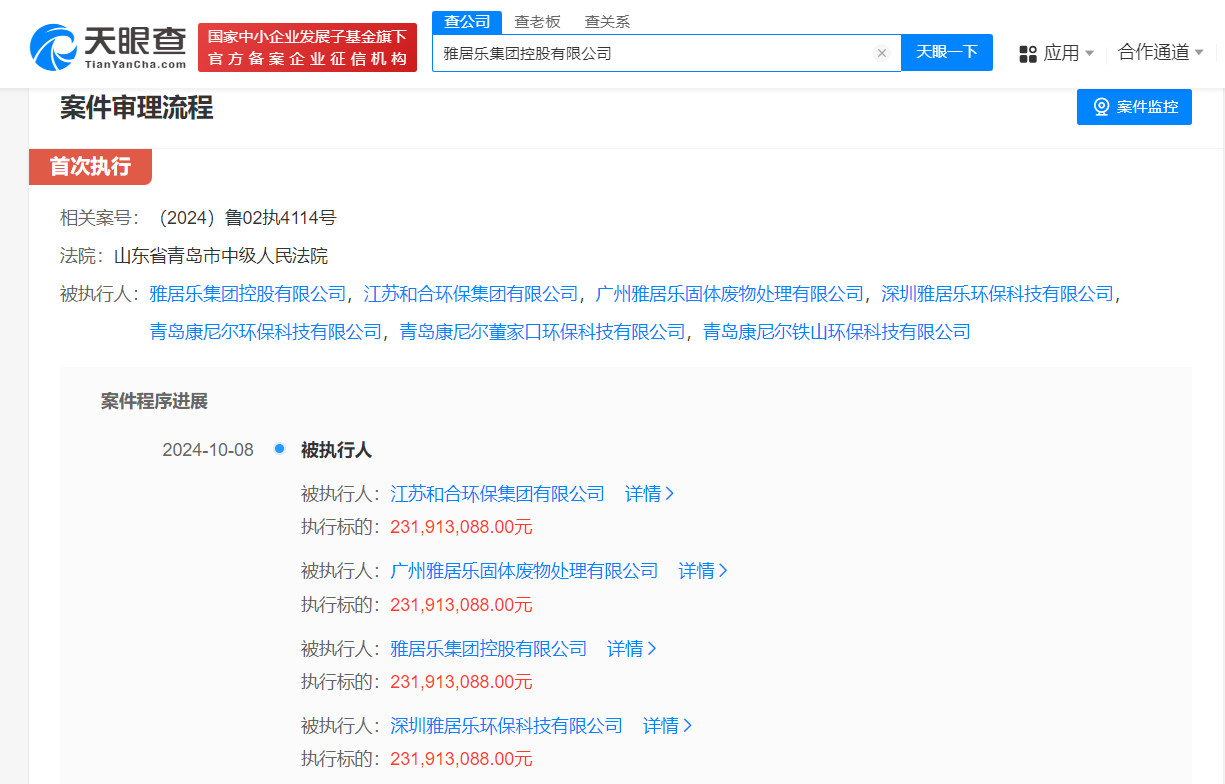Switch to the 查老板 tab
The width and height of the screenshot is (1225, 784).
537,22
